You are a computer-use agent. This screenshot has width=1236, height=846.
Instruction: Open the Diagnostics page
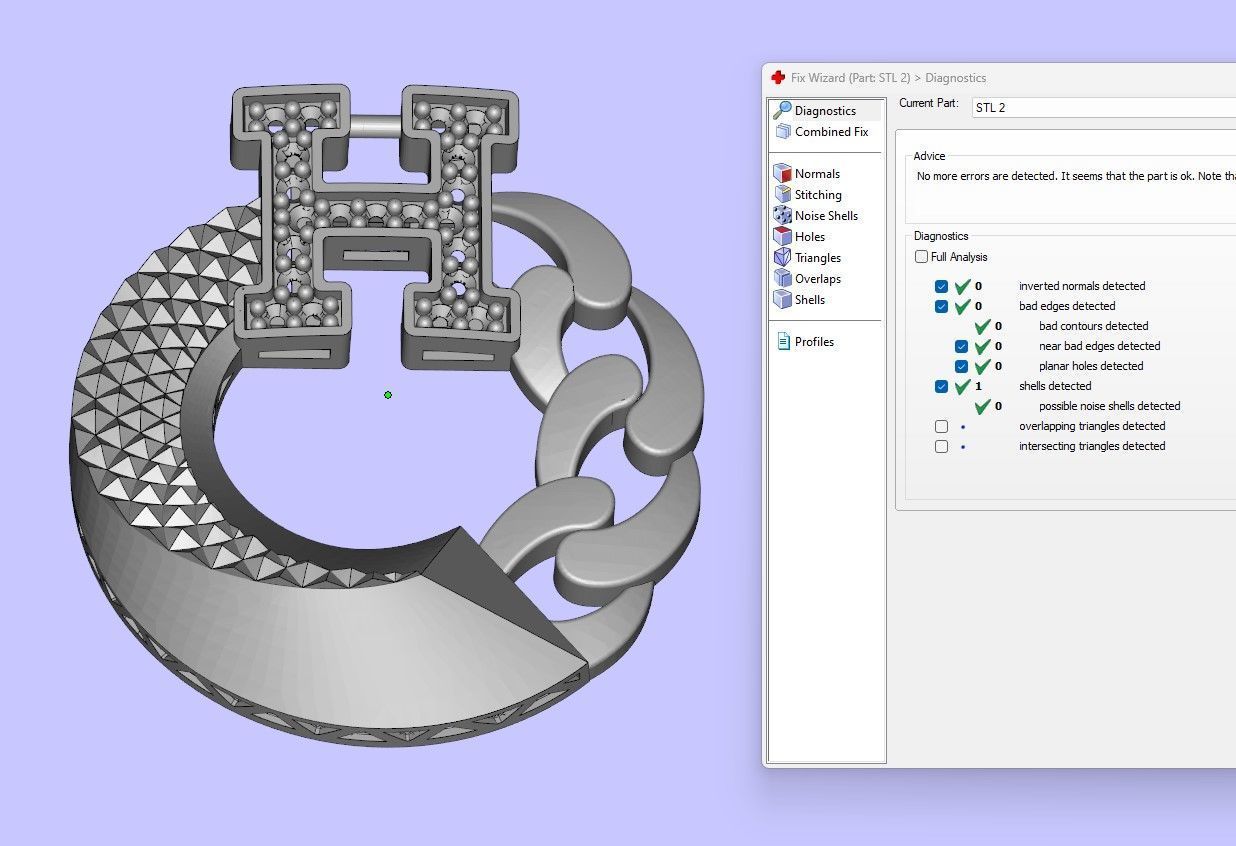[825, 111]
